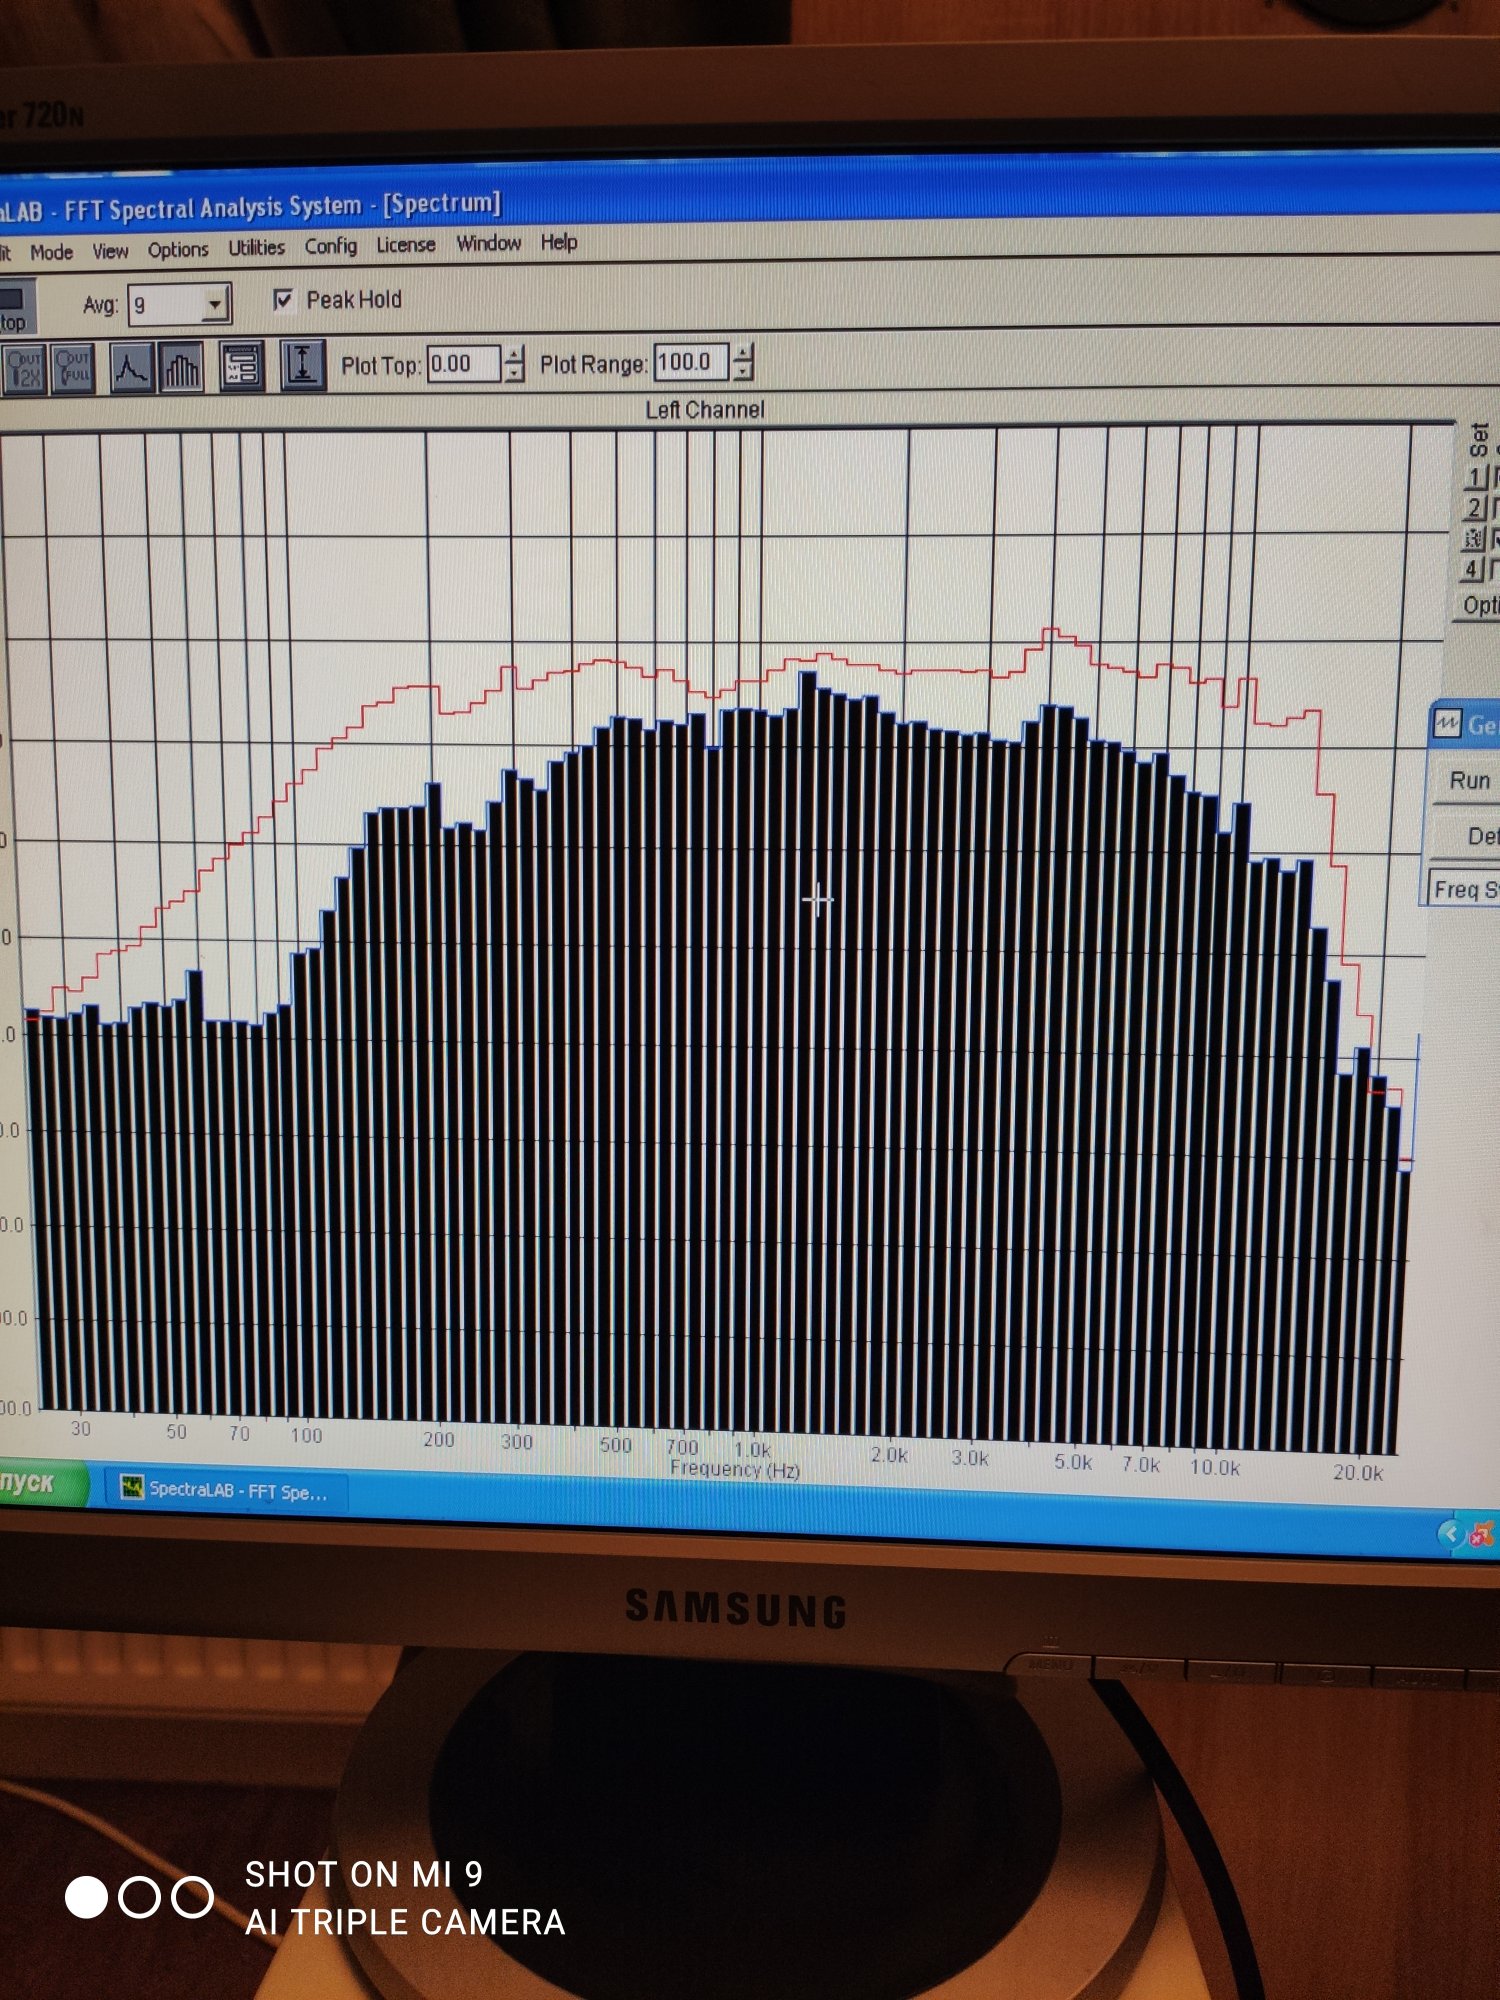1500x2000 pixels.
Task: Open the Mode menu
Action: (x=51, y=252)
